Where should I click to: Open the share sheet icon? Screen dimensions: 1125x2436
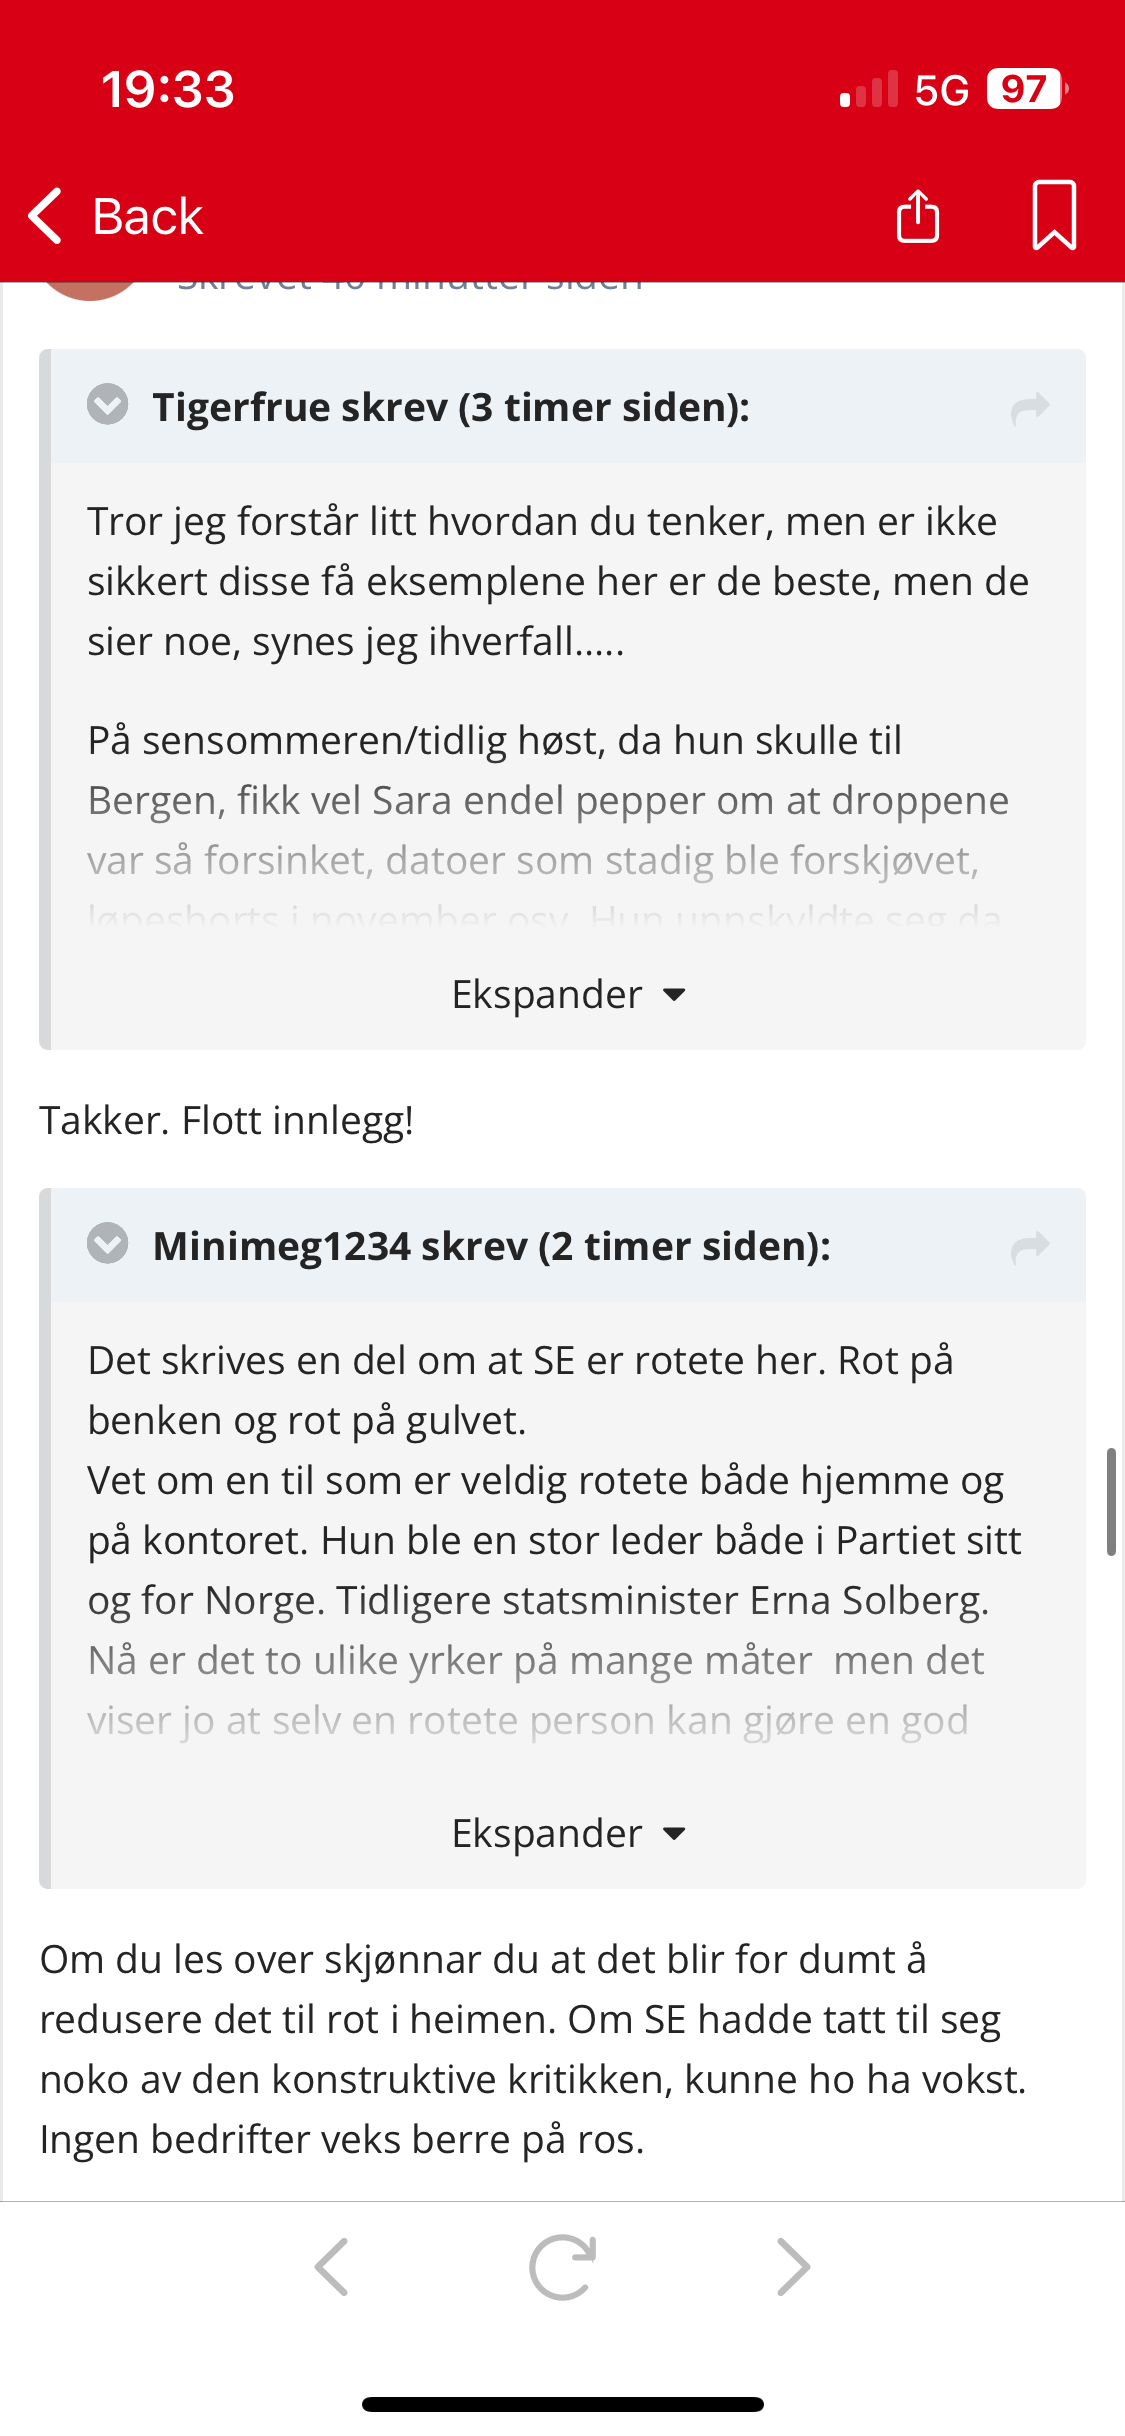coord(917,216)
